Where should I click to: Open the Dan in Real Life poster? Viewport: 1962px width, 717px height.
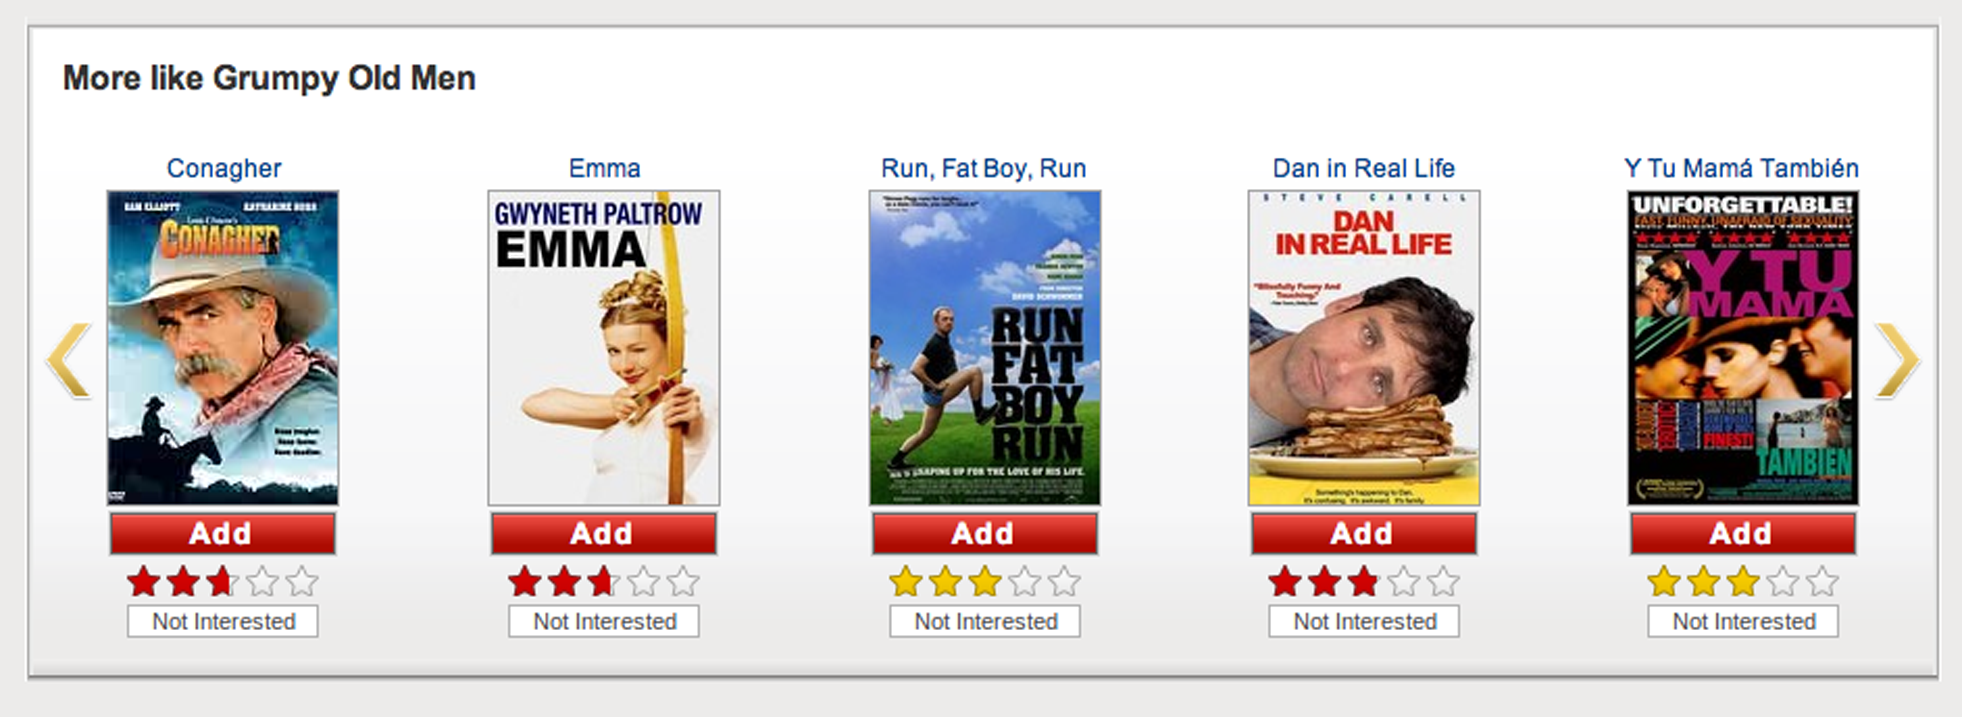click(1364, 348)
